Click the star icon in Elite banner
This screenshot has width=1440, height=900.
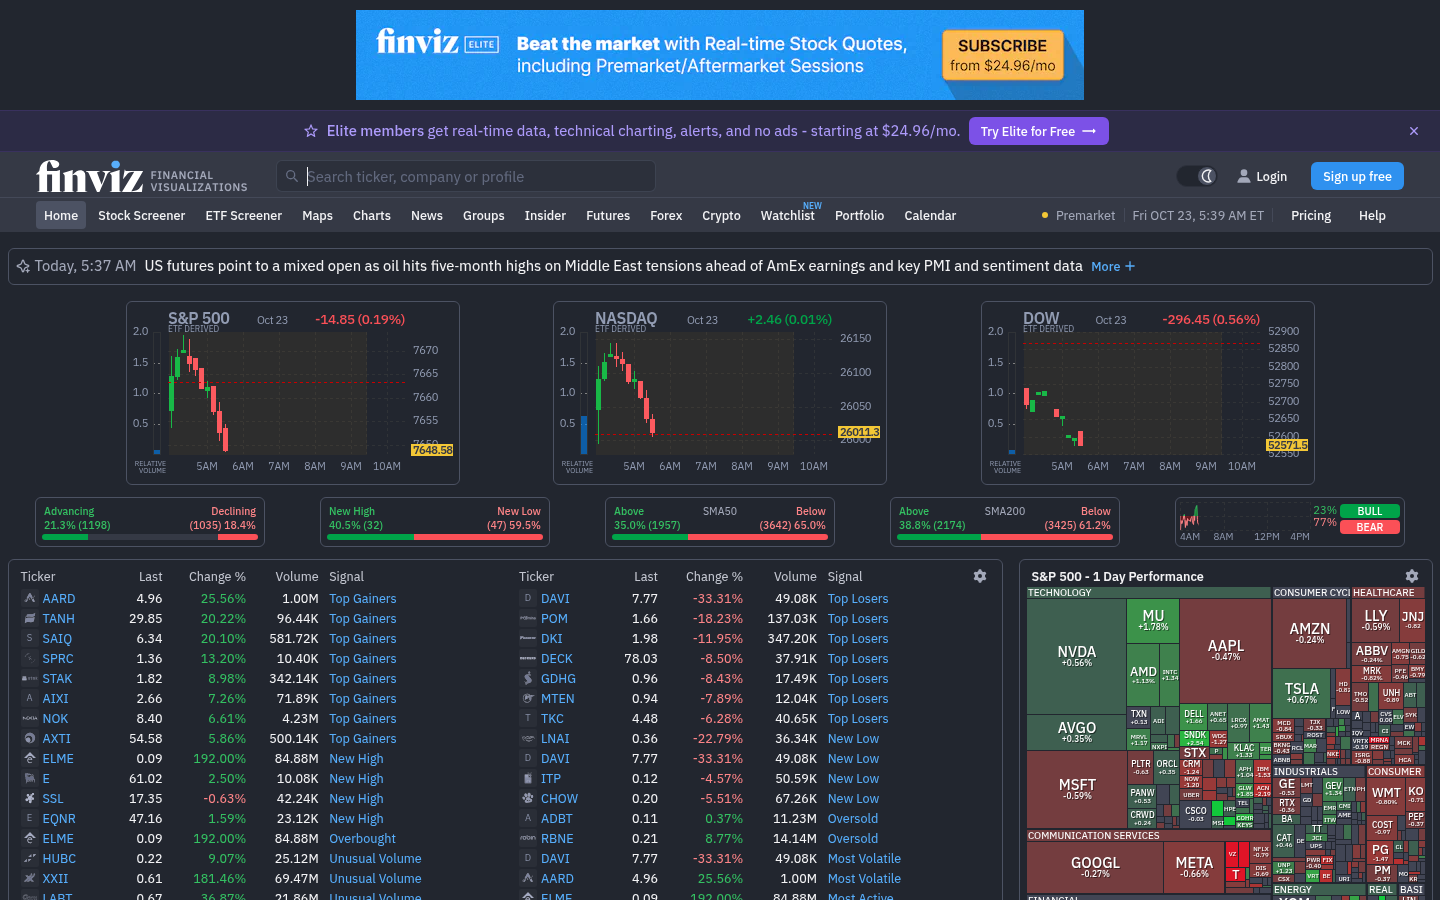pyautogui.click(x=311, y=131)
